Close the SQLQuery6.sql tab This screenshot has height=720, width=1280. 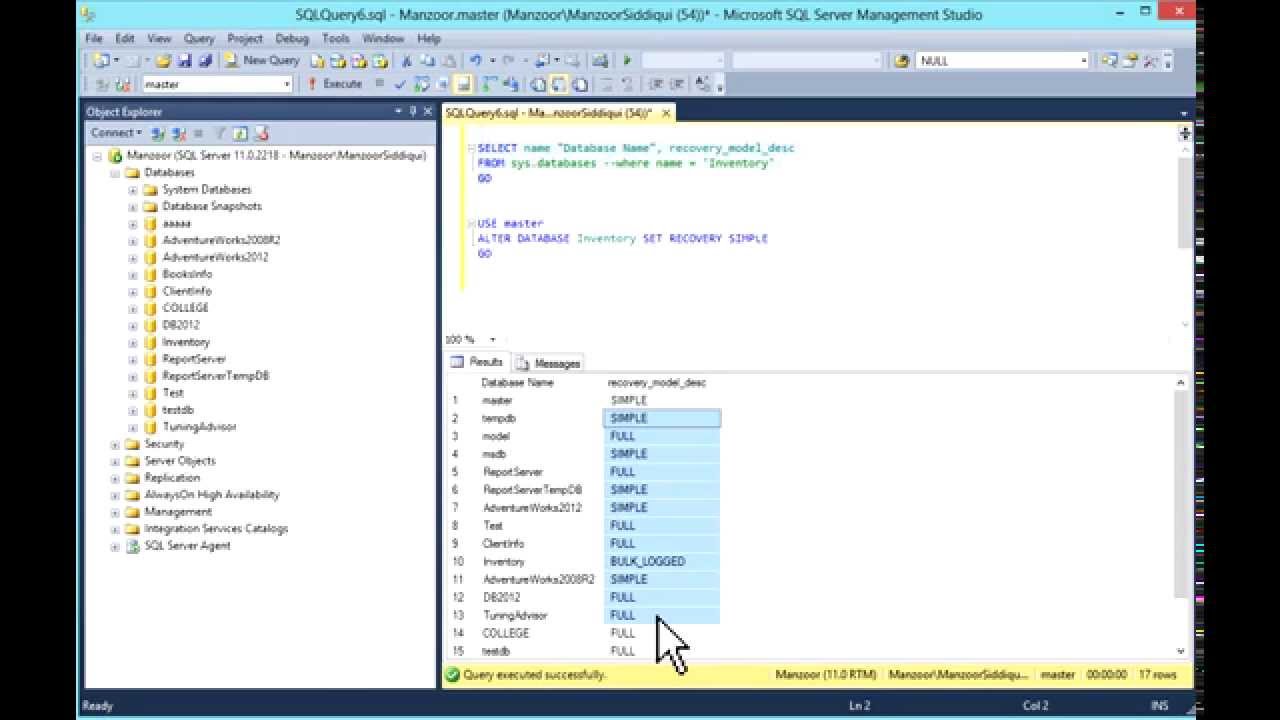pyautogui.click(x=667, y=113)
